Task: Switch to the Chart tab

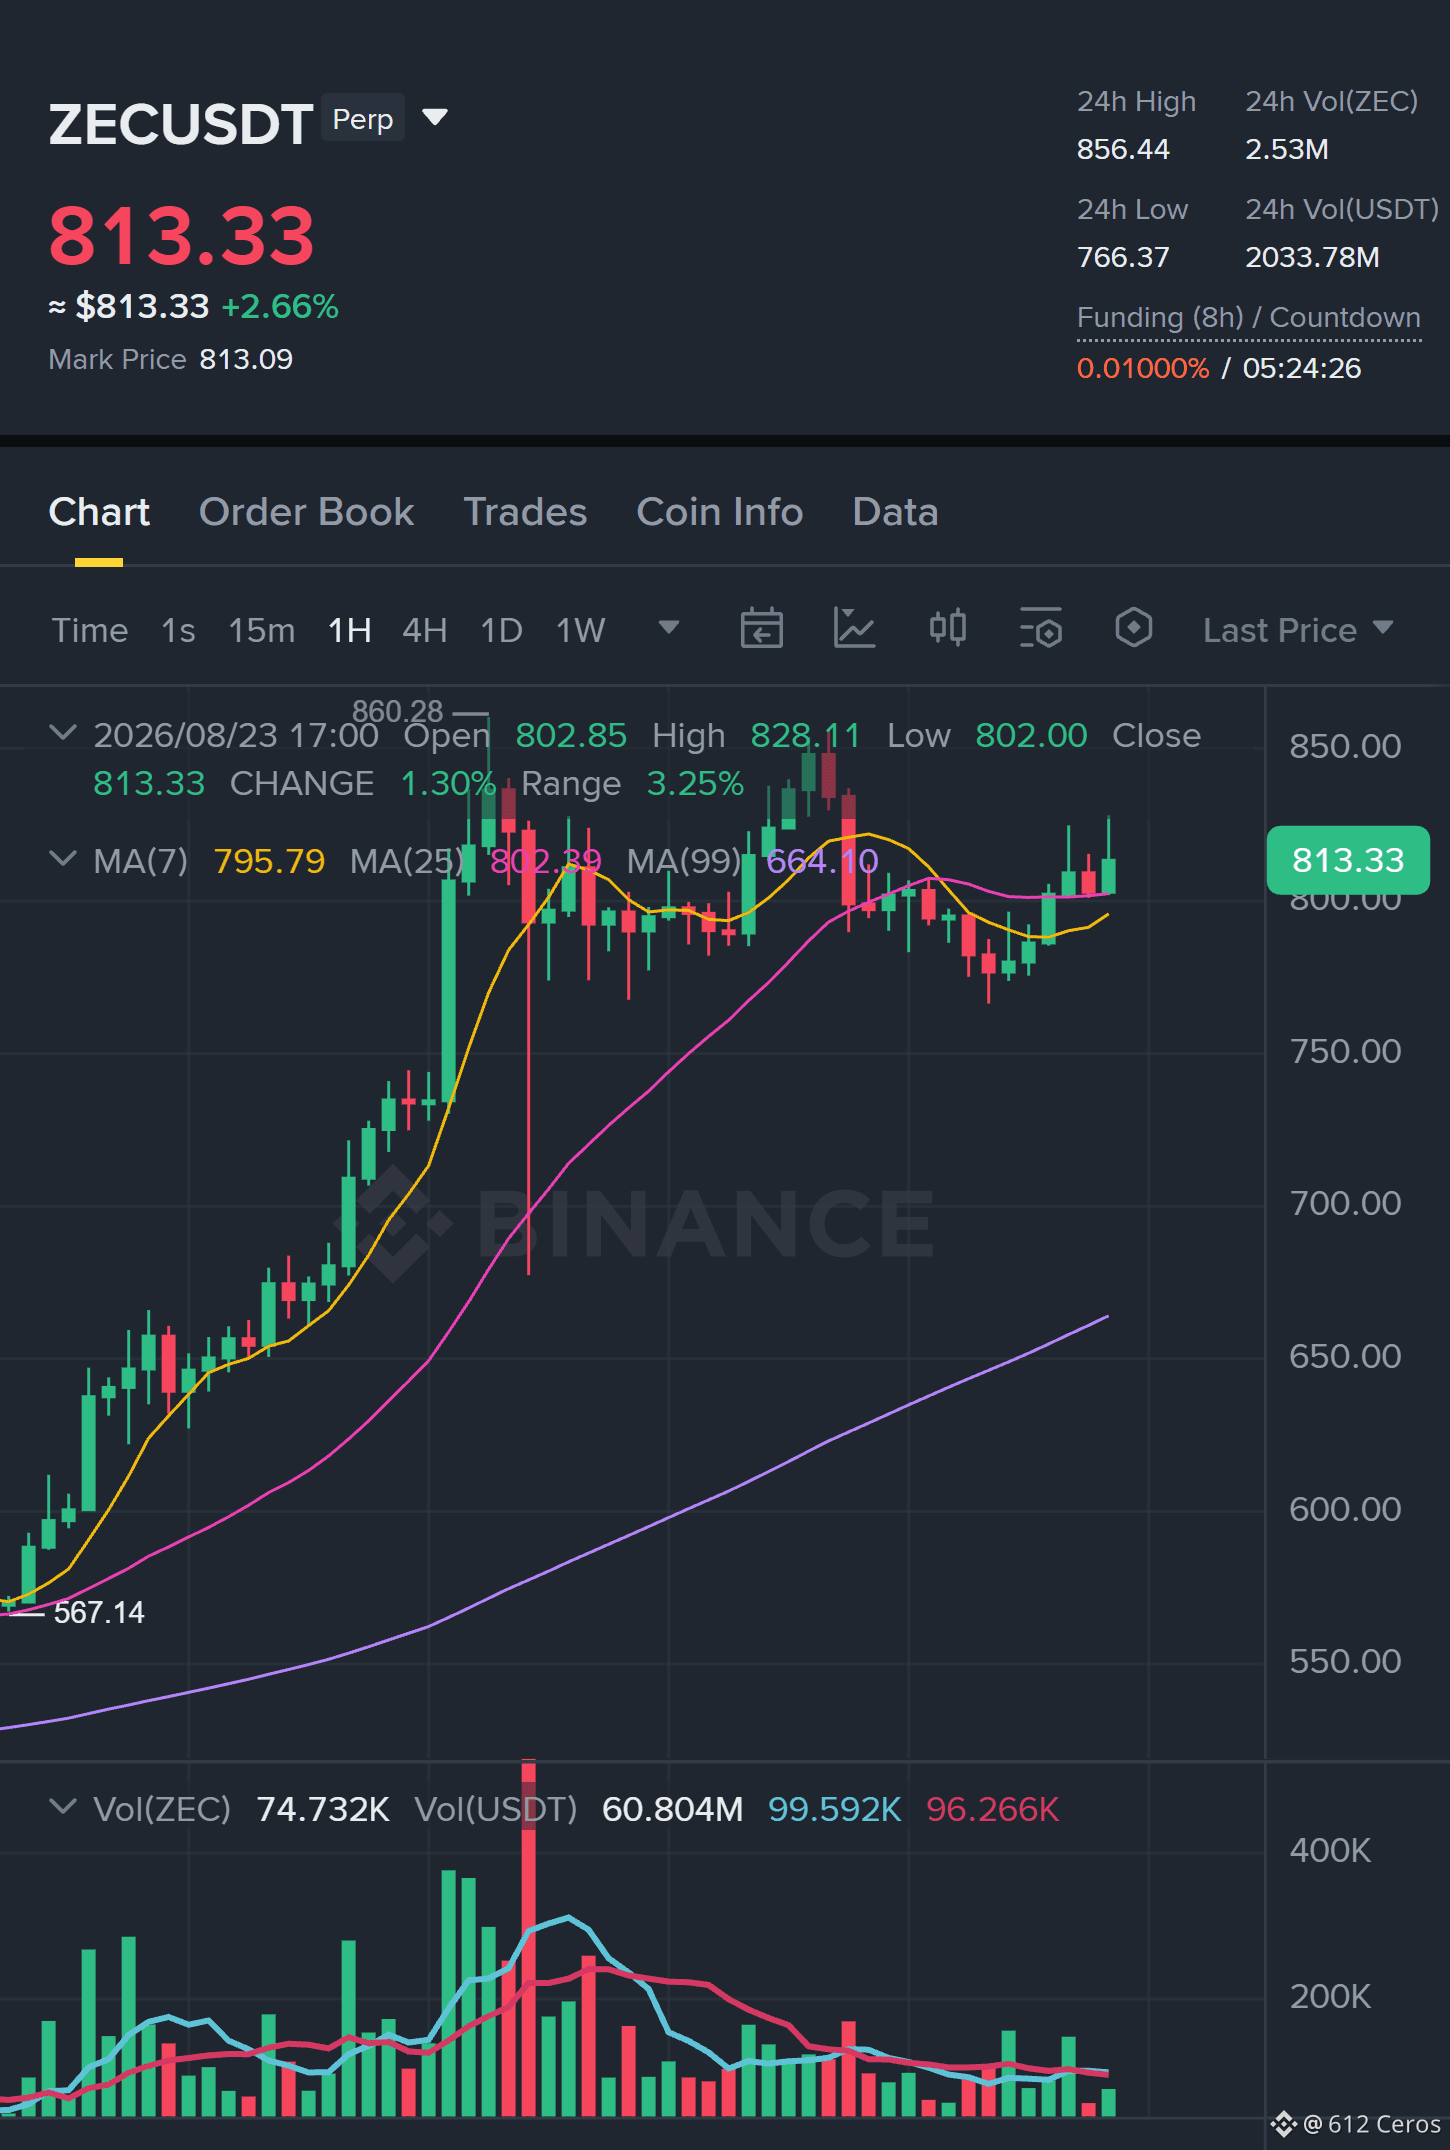Action: 99,512
